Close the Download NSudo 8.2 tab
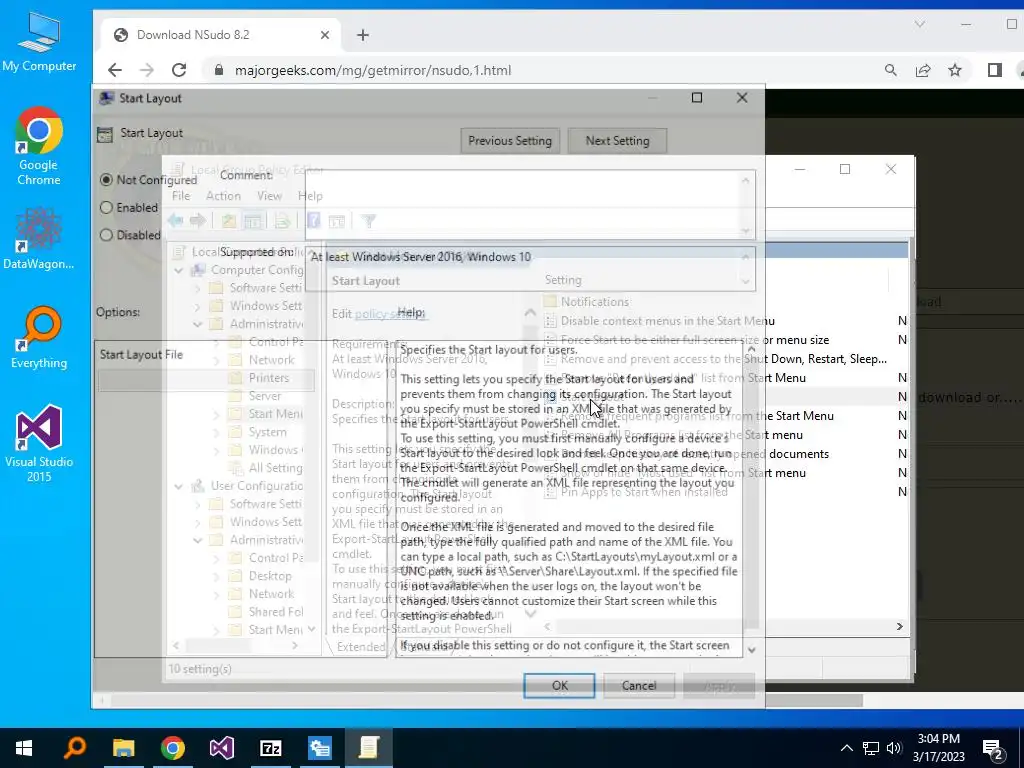This screenshot has width=1024, height=768. coord(325,35)
